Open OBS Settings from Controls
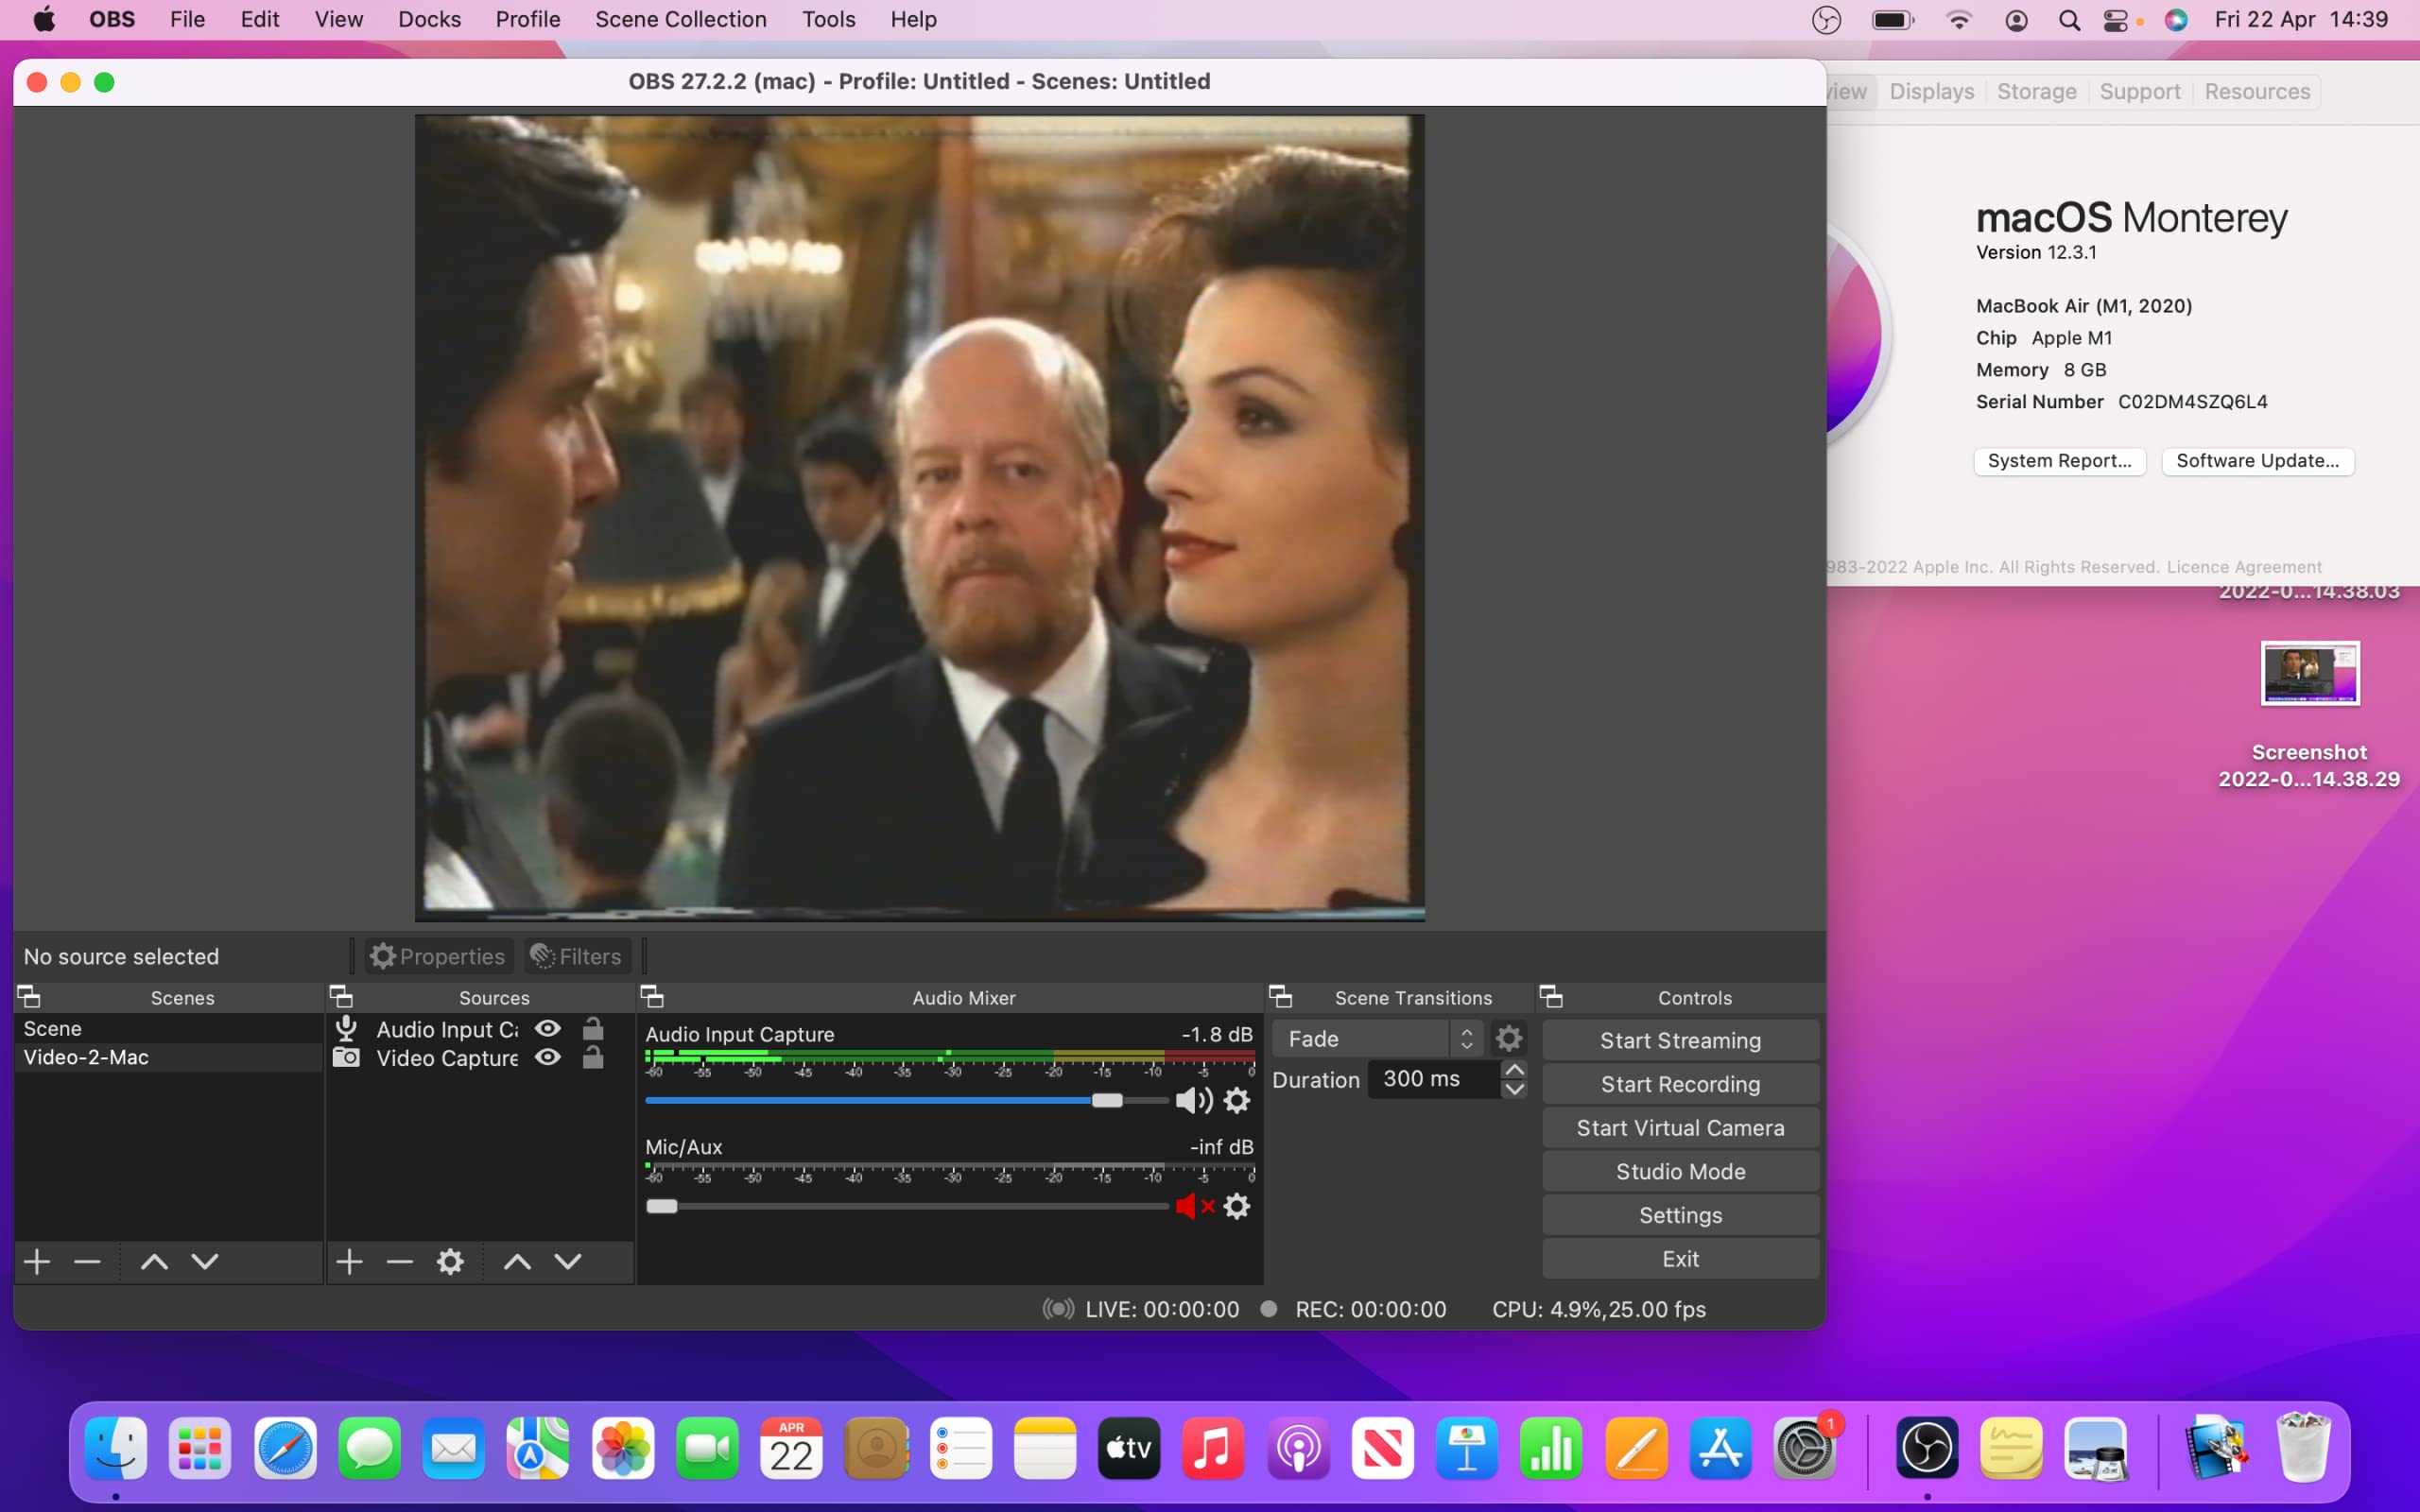The width and height of the screenshot is (2420, 1512). pos(1680,1215)
